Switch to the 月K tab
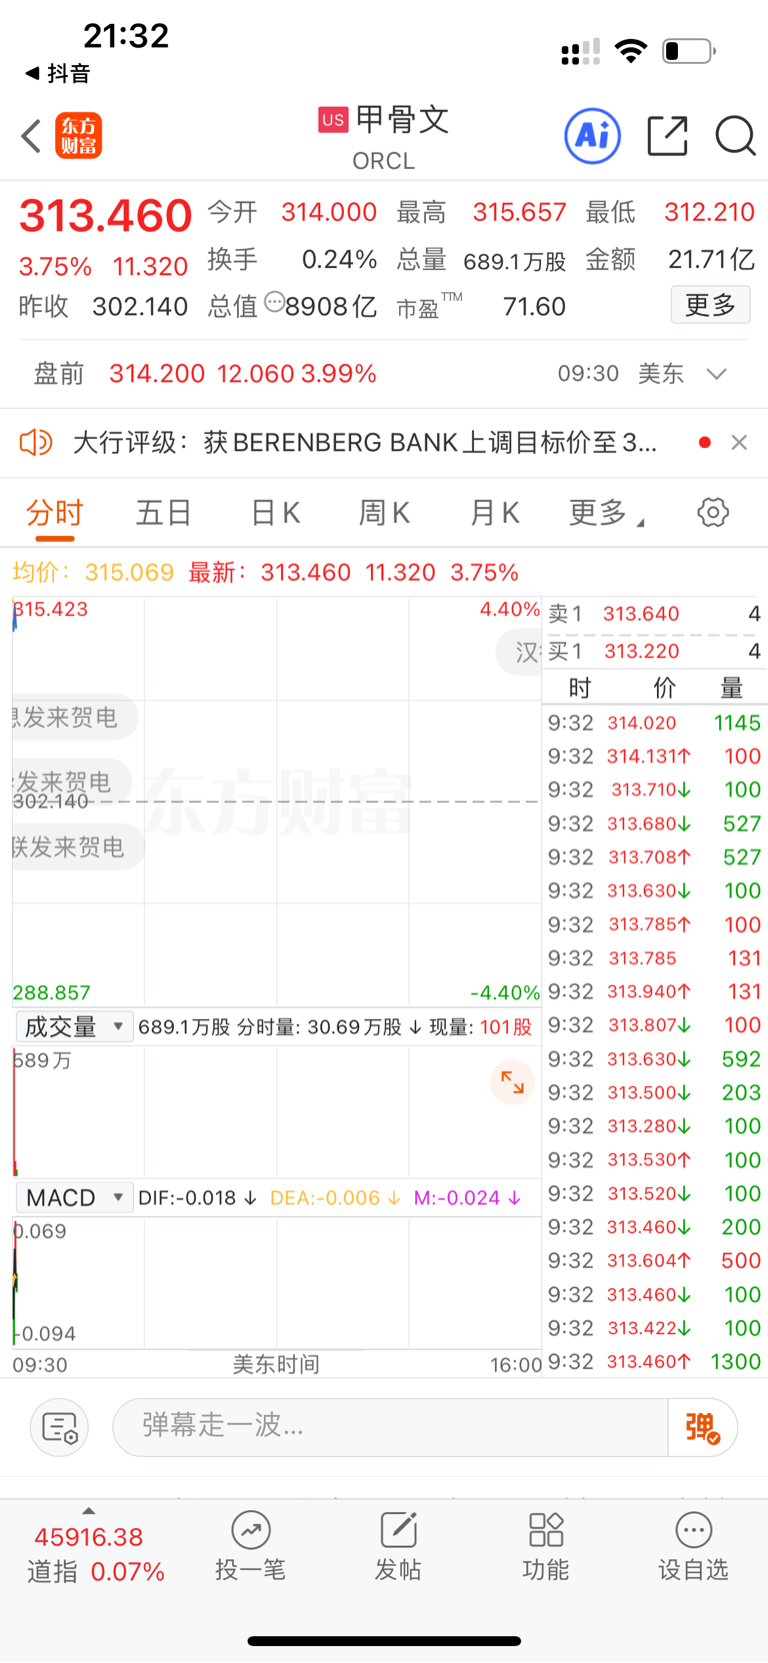 coord(494,513)
